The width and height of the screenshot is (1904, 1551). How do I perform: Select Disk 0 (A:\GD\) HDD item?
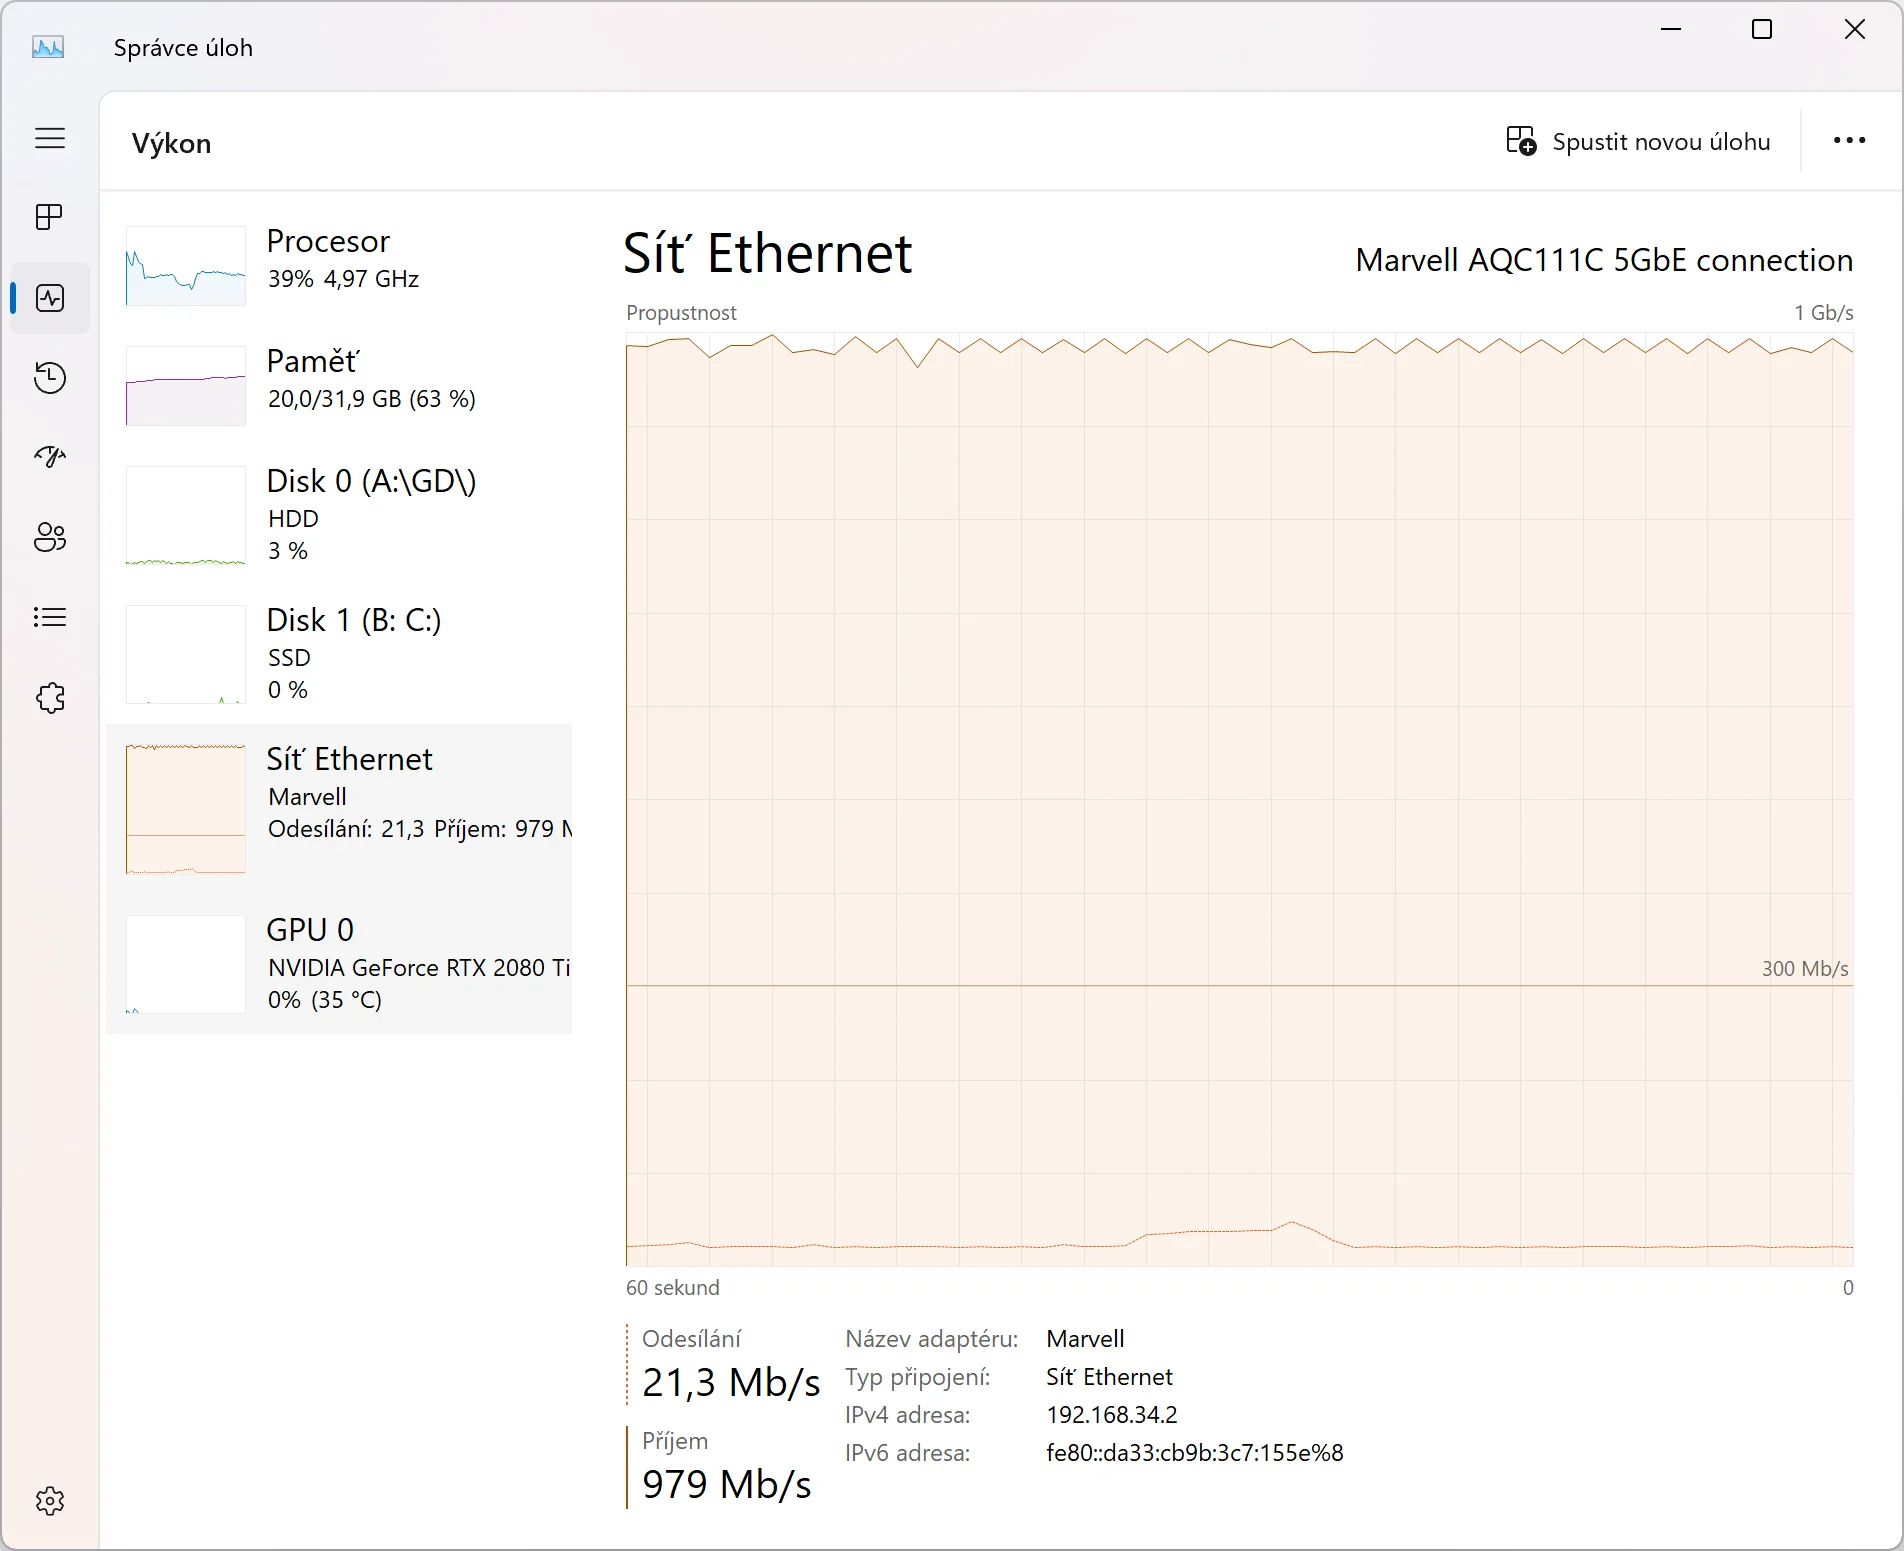point(340,515)
